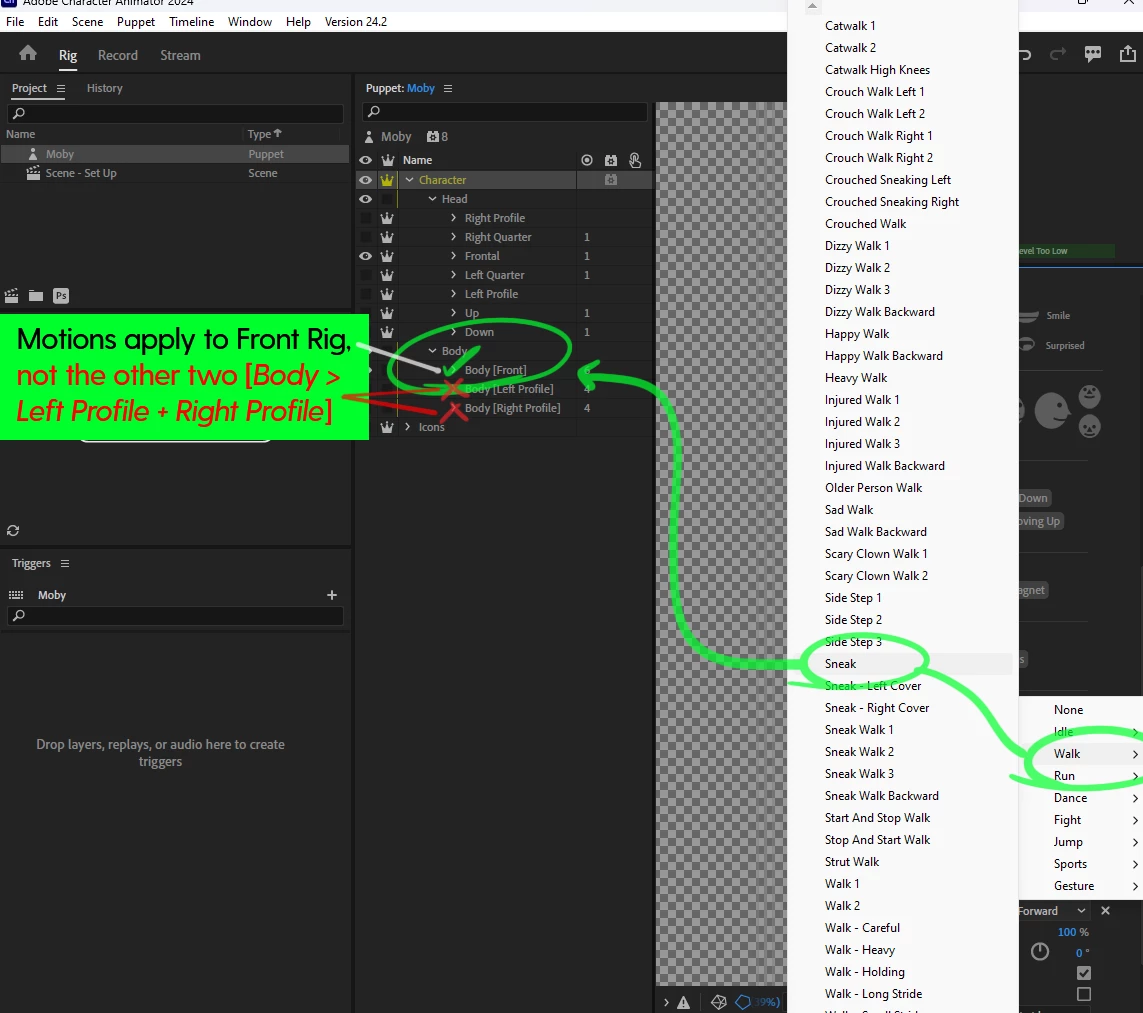
Task: Click the new folder icon in Project panel
Action: point(36,295)
